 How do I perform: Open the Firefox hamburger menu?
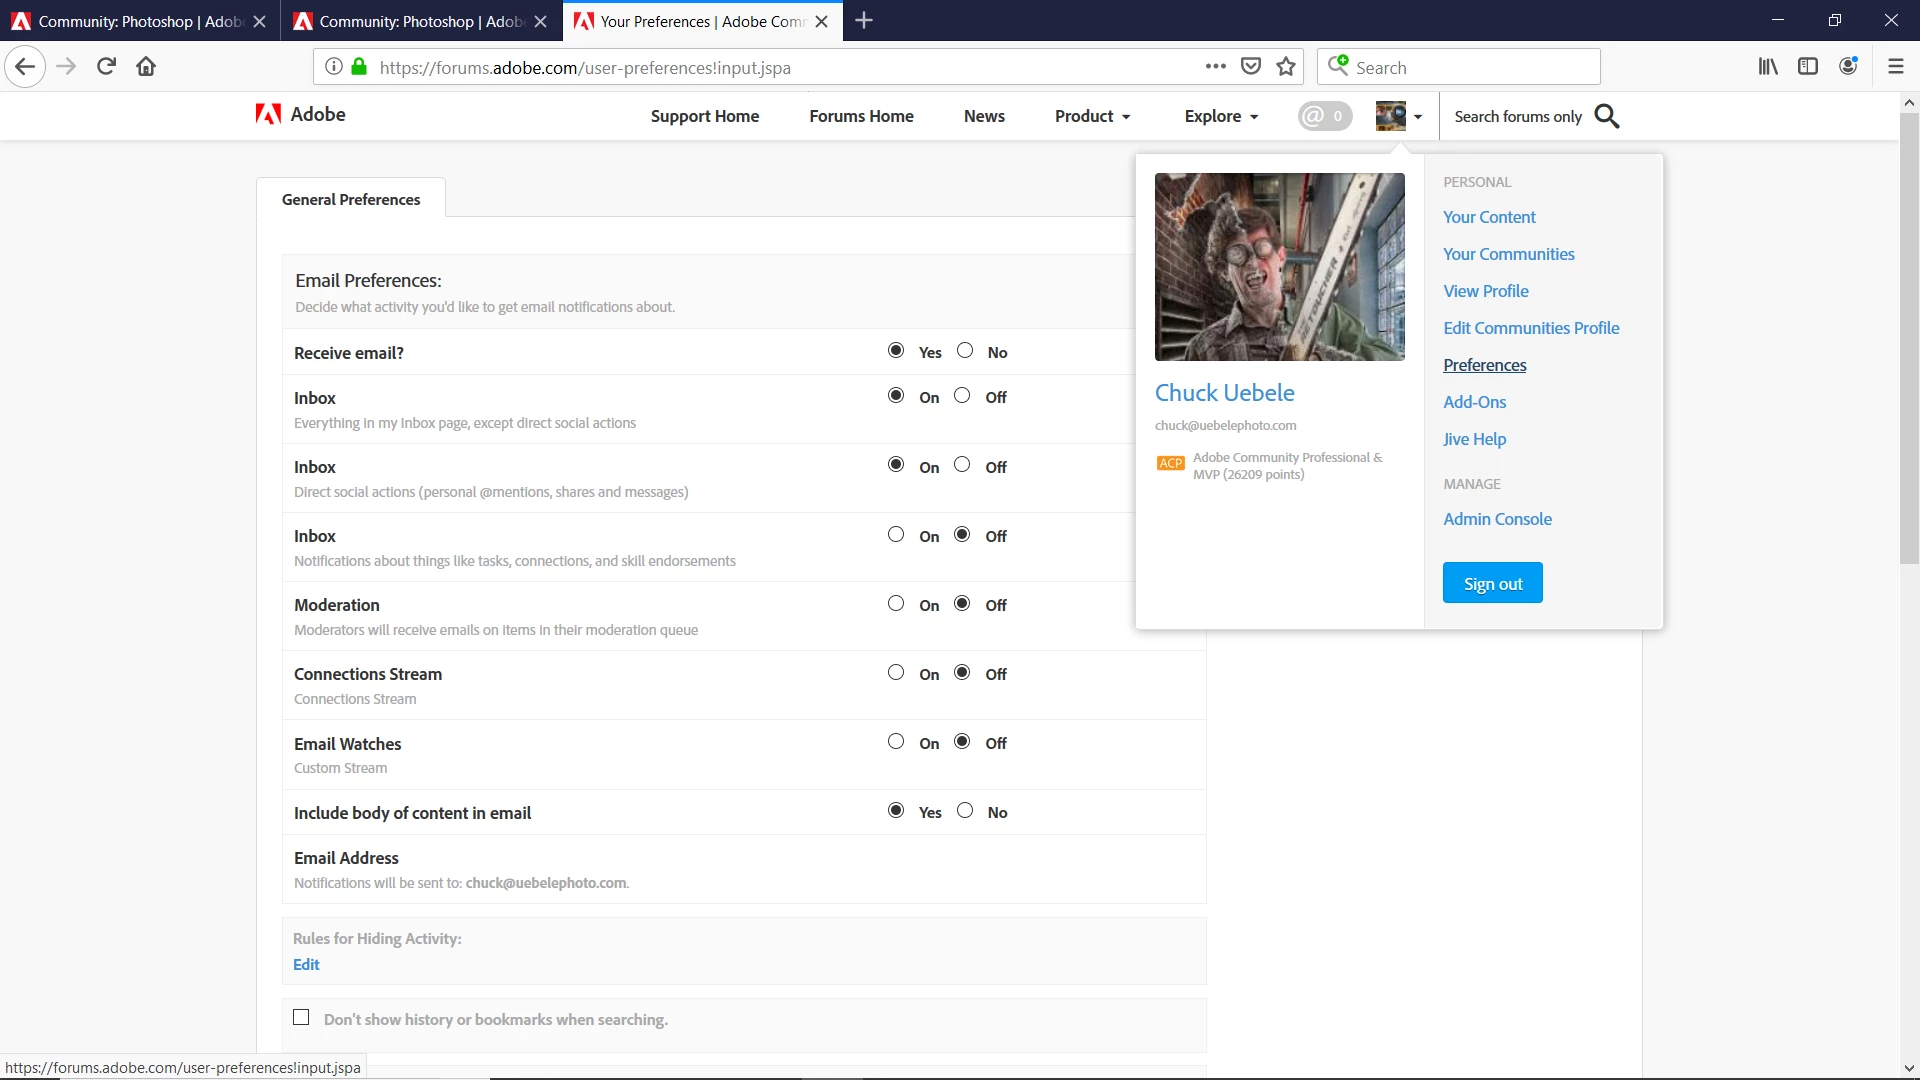click(x=1895, y=67)
